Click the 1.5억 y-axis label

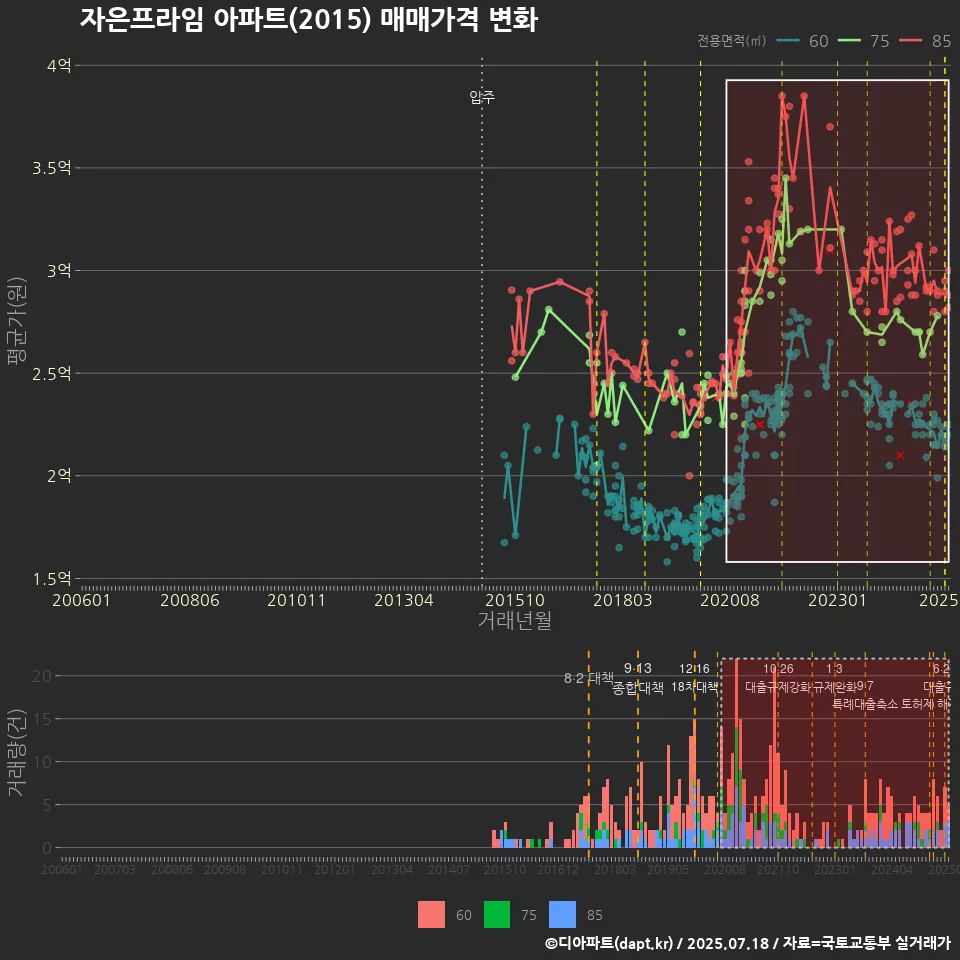coord(52,579)
